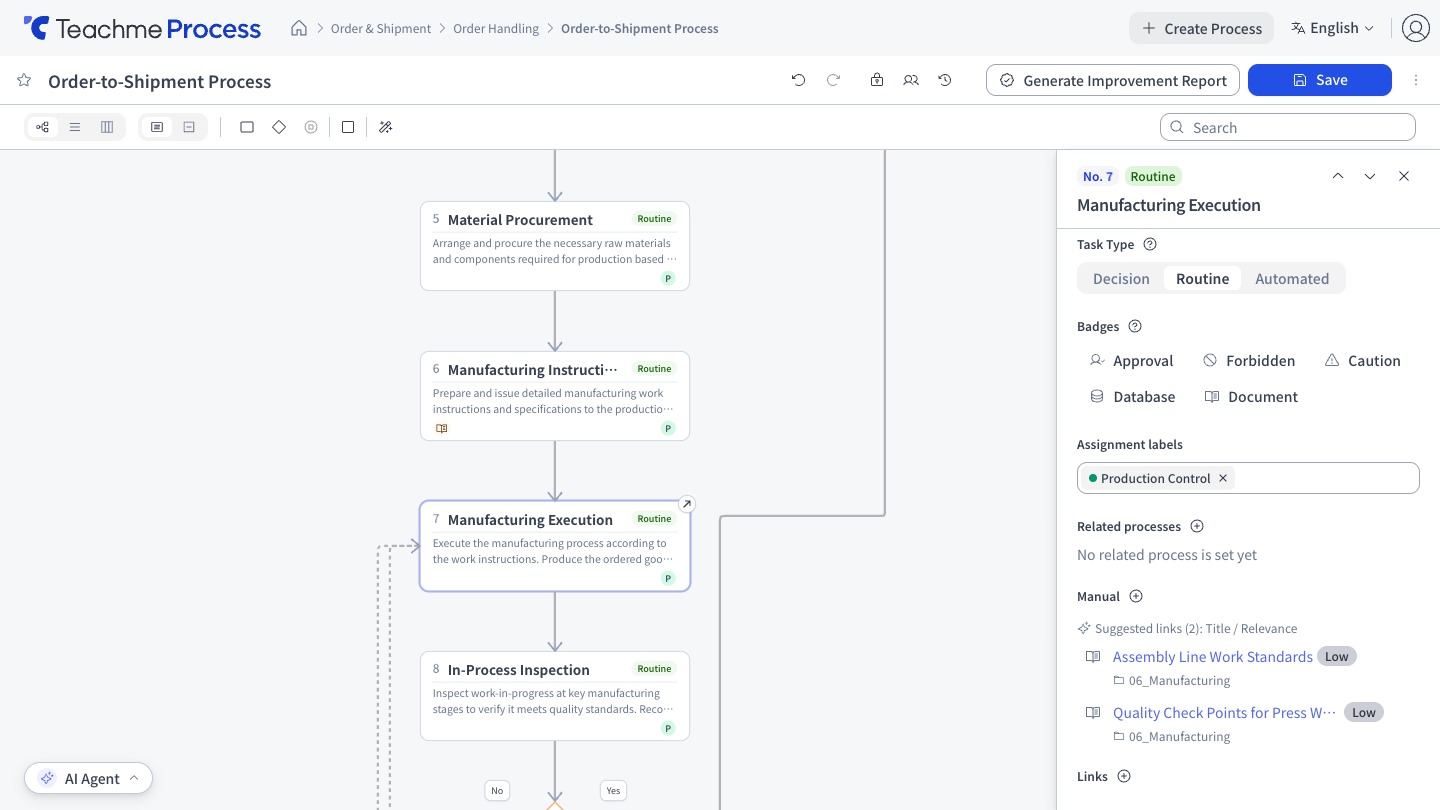Go to home via breadcrumb house icon
Image resolution: width=1440 pixels, height=810 pixels.
[x=299, y=28]
